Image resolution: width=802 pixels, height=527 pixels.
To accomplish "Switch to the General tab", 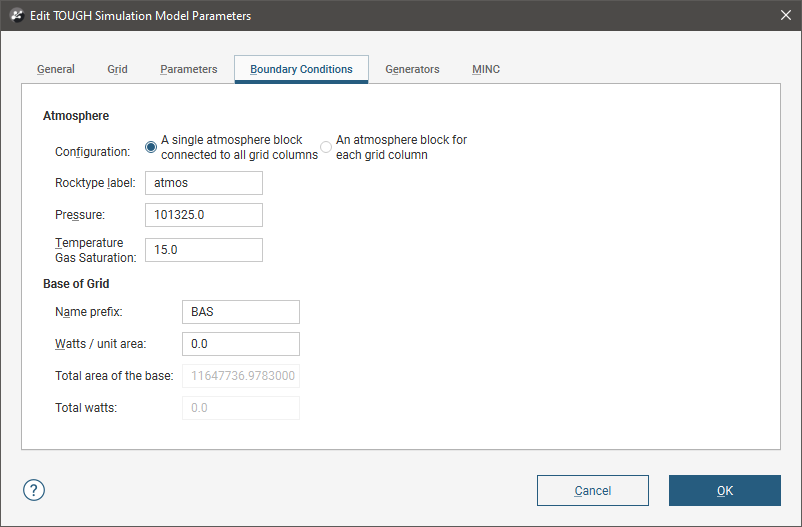I will click(56, 69).
